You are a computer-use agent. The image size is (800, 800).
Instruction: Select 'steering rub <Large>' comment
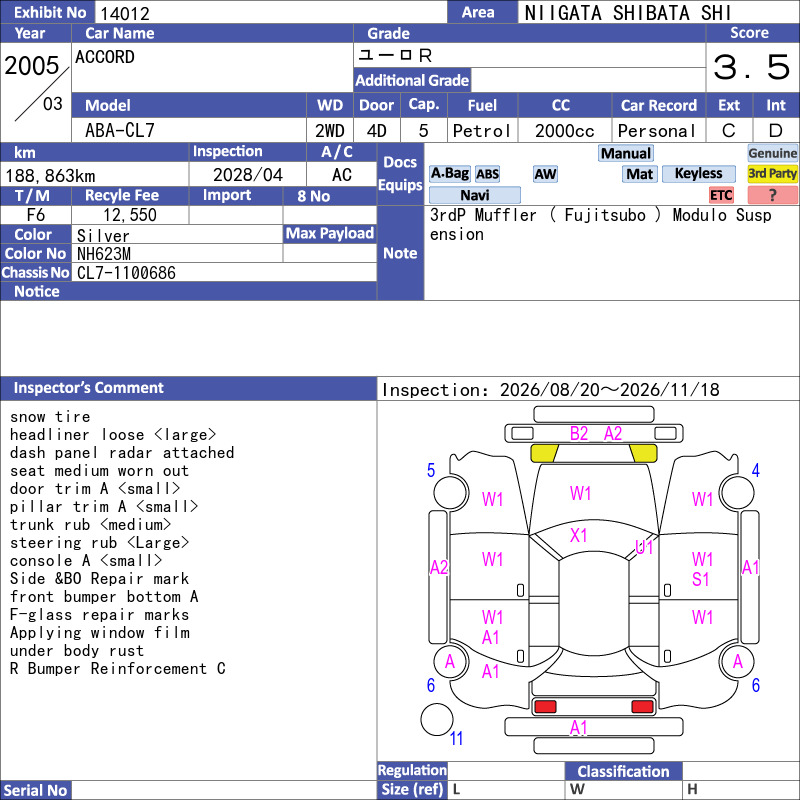coord(99,543)
